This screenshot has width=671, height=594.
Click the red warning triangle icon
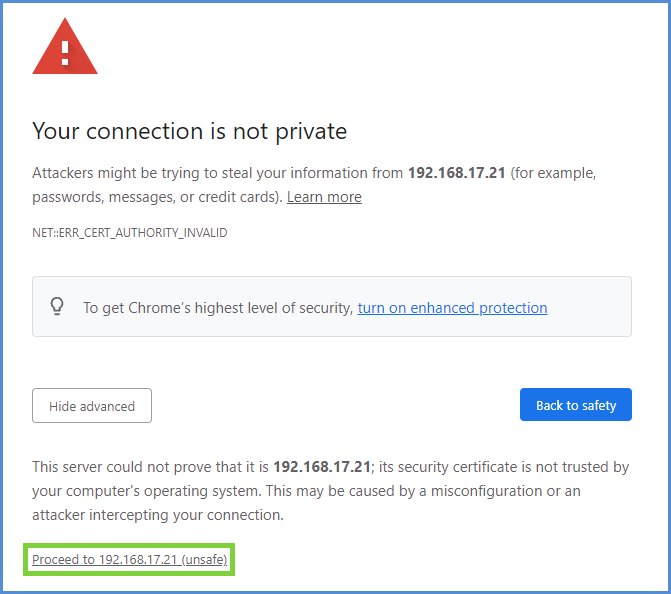click(x=65, y=49)
